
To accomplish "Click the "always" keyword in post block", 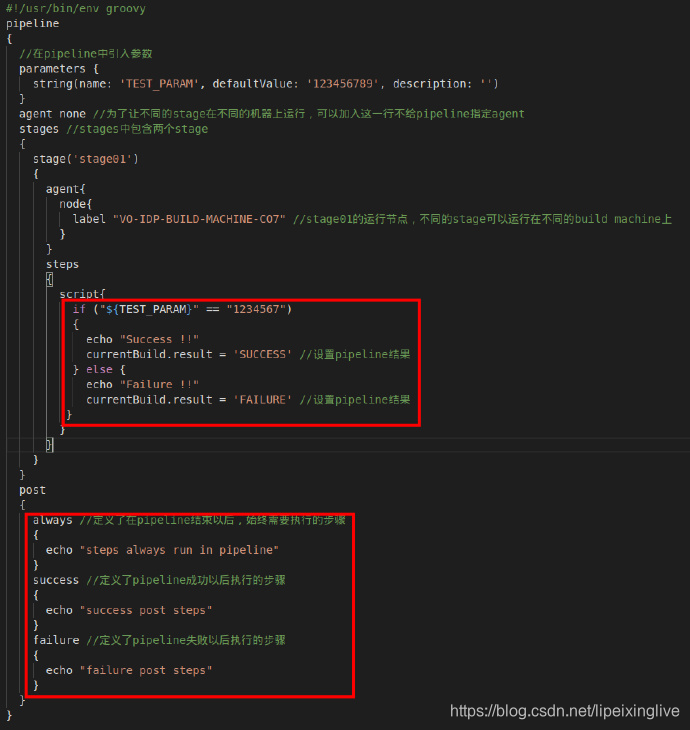I will 53,520.
